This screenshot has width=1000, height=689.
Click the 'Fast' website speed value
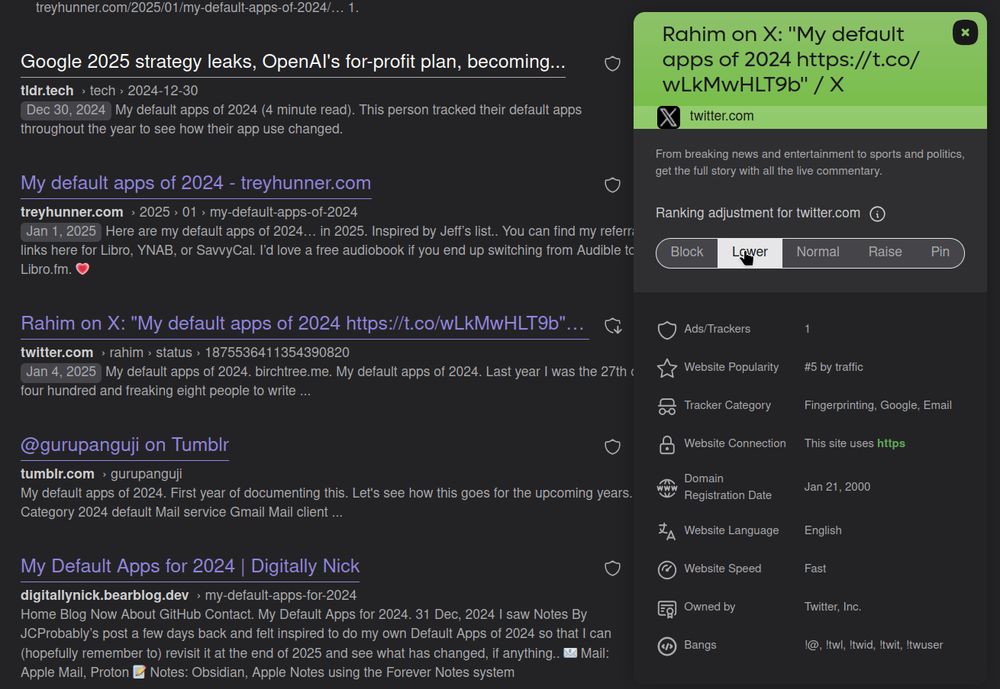point(815,568)
